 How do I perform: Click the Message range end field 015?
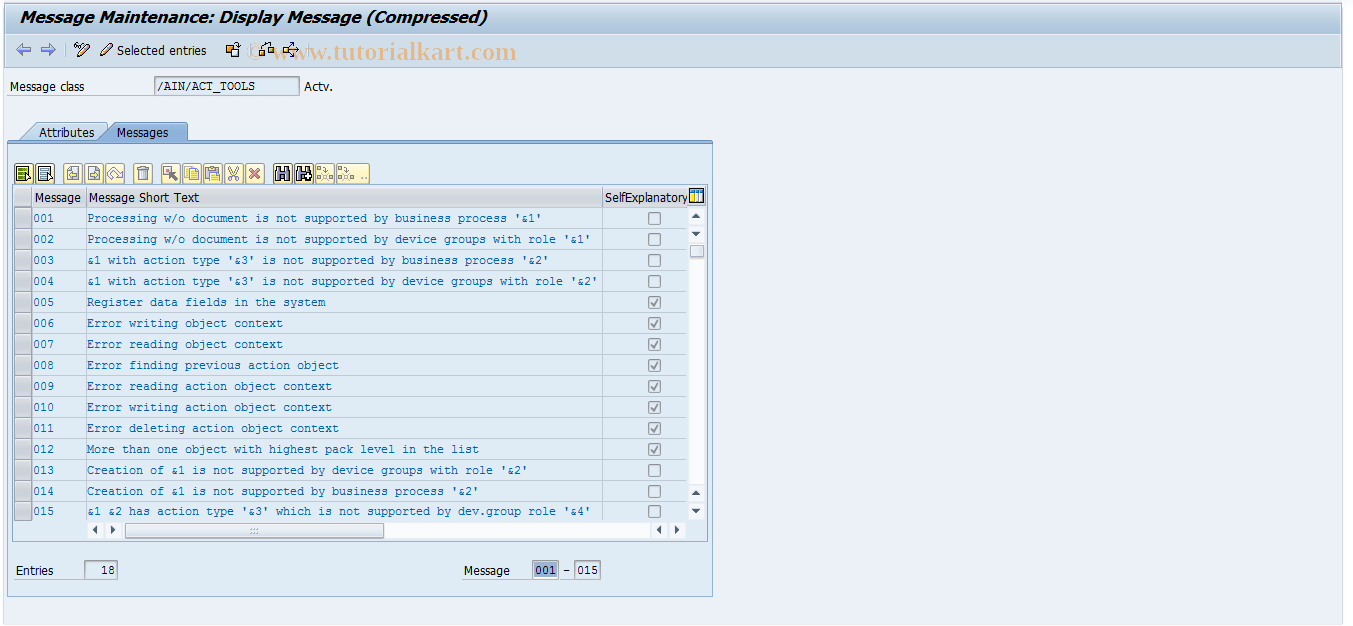point(587,570)
